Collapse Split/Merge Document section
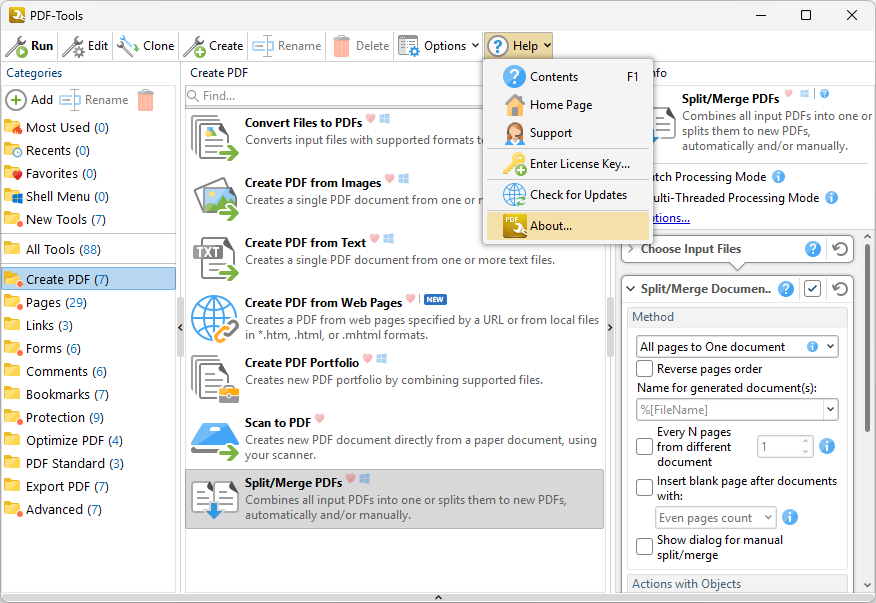Viewport: 876px width, 603px height. [631, 289]
